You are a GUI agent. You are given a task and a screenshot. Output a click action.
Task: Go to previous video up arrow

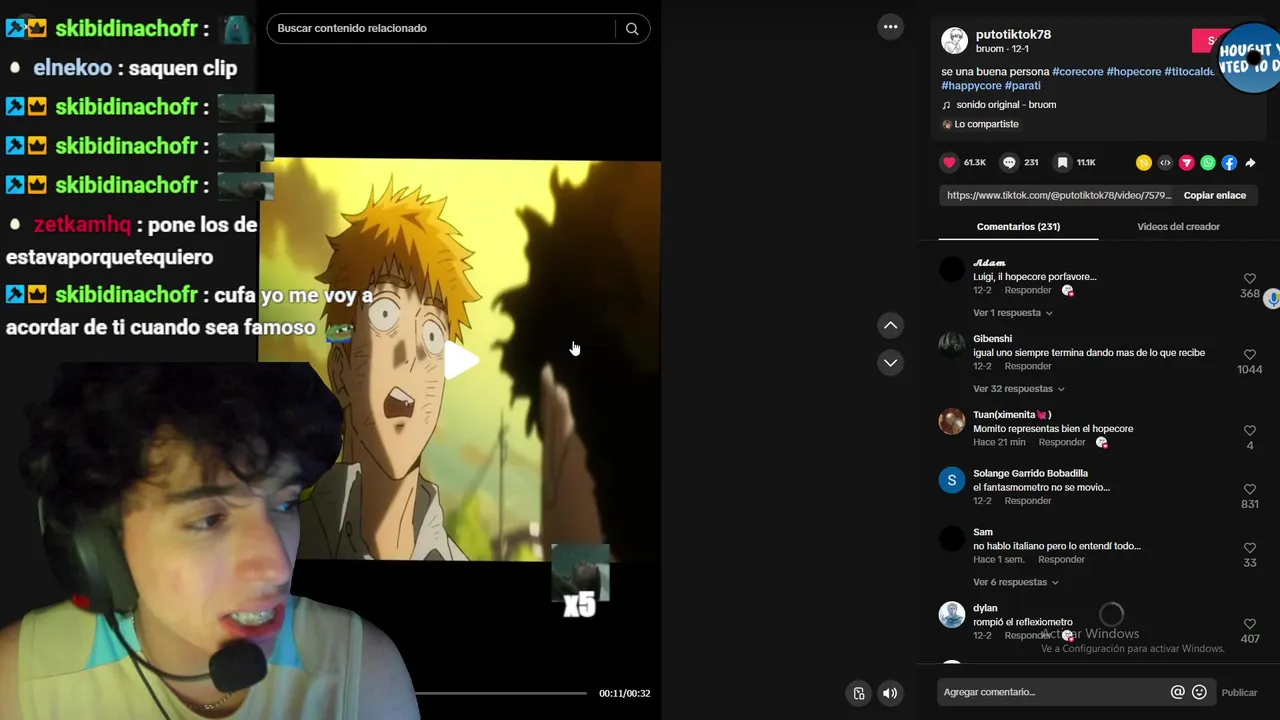tap(890, 325)
